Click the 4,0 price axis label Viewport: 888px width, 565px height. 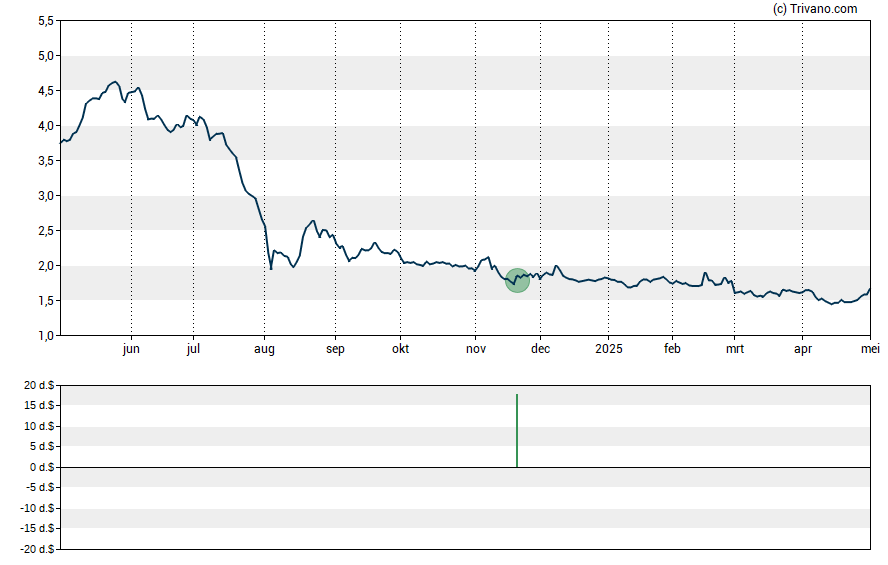pos(46,126)
